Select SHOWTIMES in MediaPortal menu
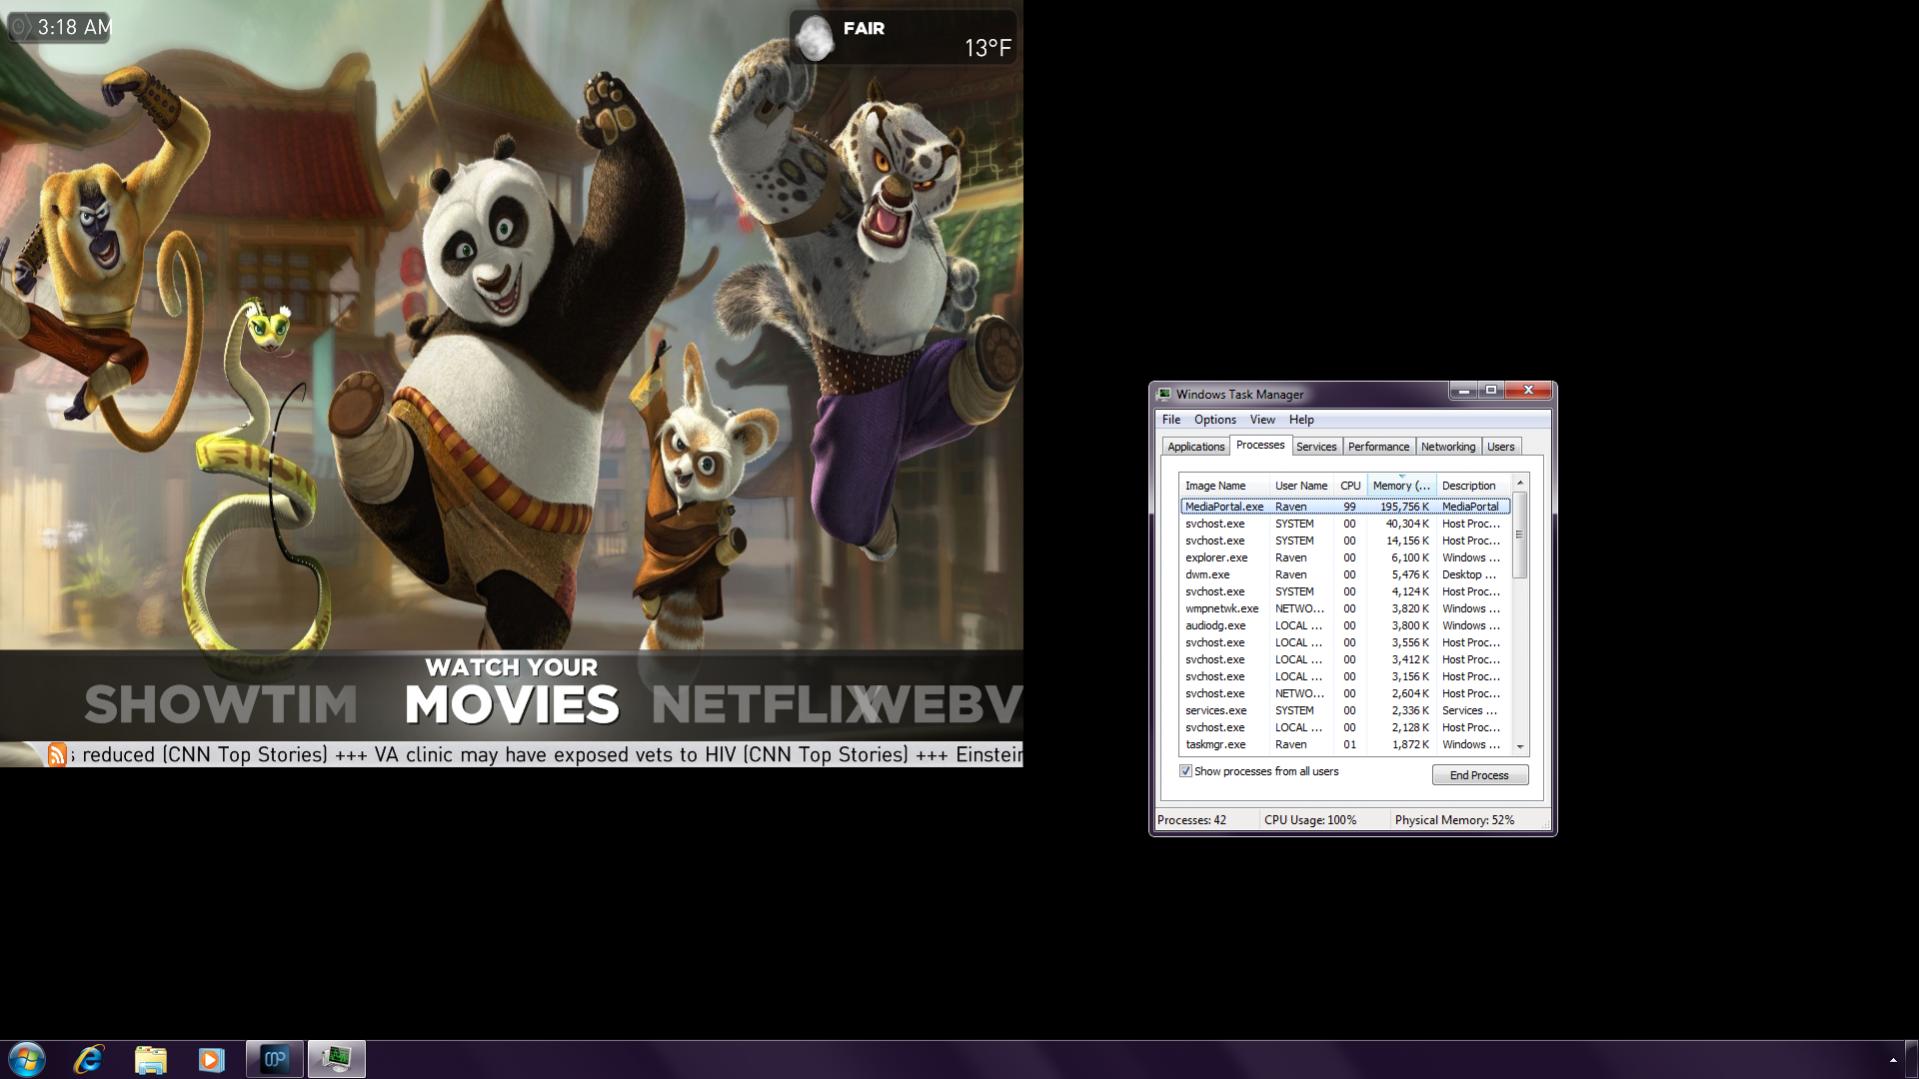 pos(220,704)
